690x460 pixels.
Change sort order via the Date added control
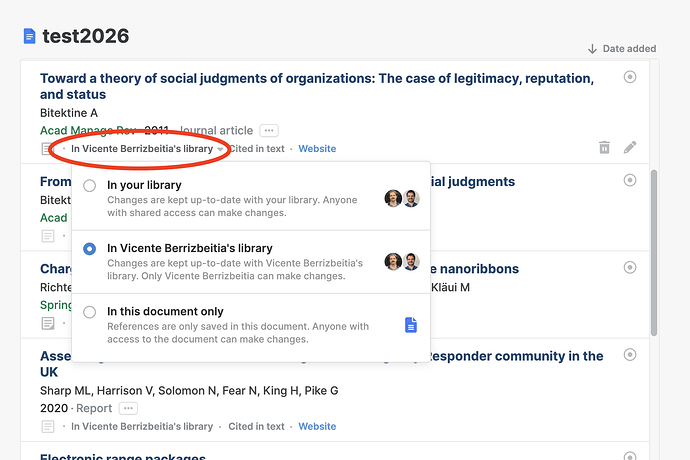click(x=622, y=48)
